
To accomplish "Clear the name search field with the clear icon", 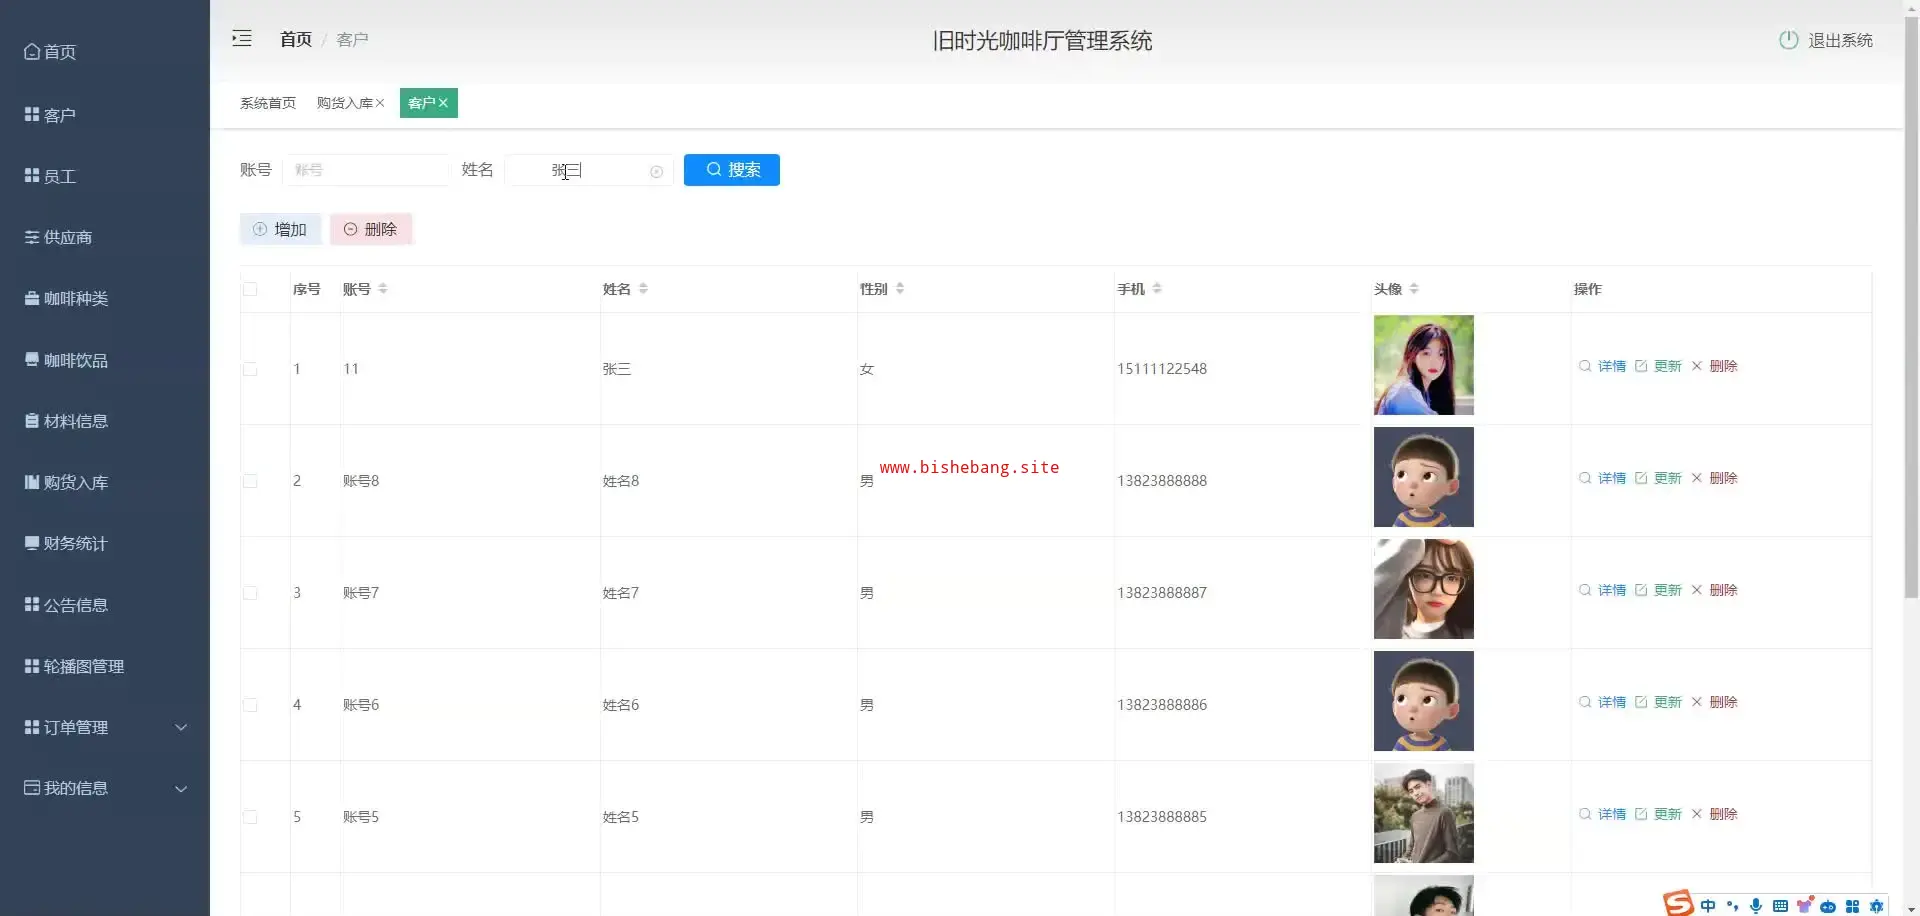I will 656,172.
